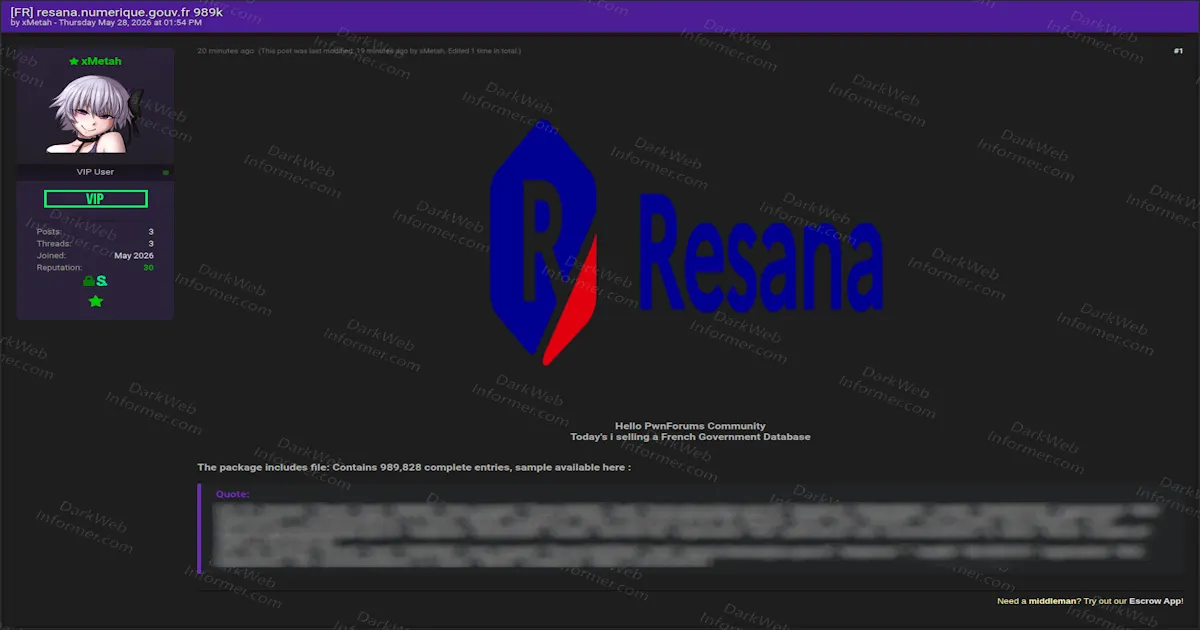Open the xMetah avatar image

[95, 116]
